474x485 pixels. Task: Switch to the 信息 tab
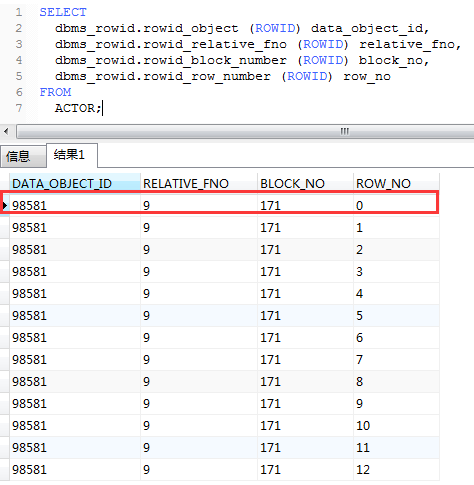point(23,156)
